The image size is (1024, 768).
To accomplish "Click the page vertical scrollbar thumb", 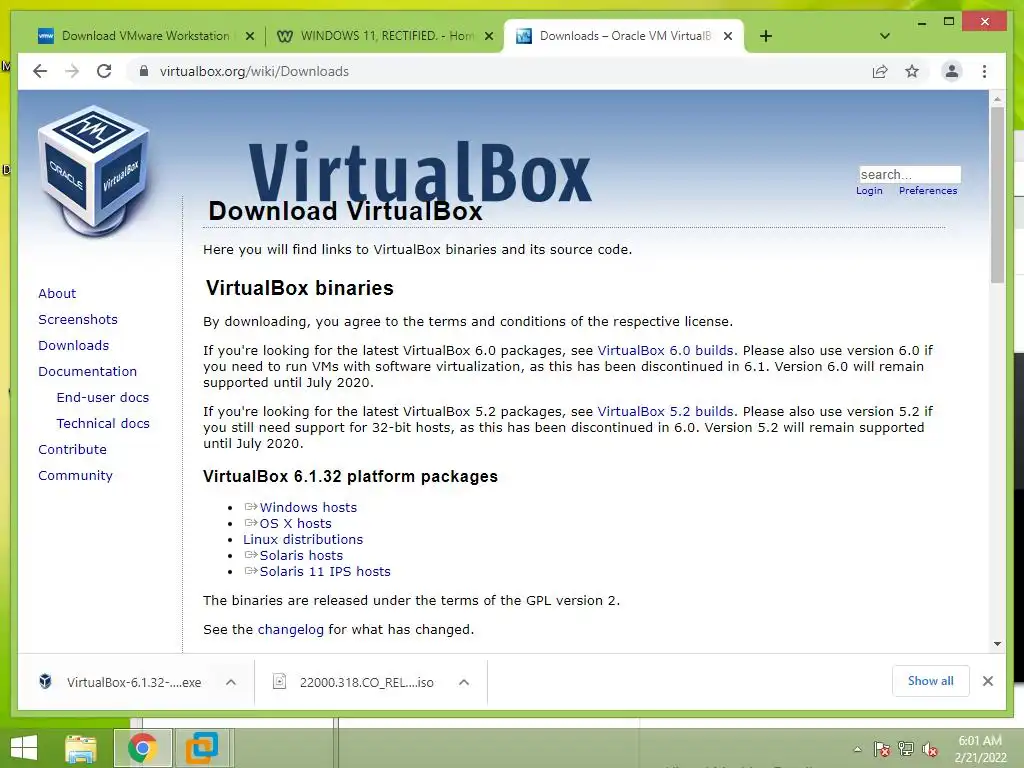I will coord(997,195).
